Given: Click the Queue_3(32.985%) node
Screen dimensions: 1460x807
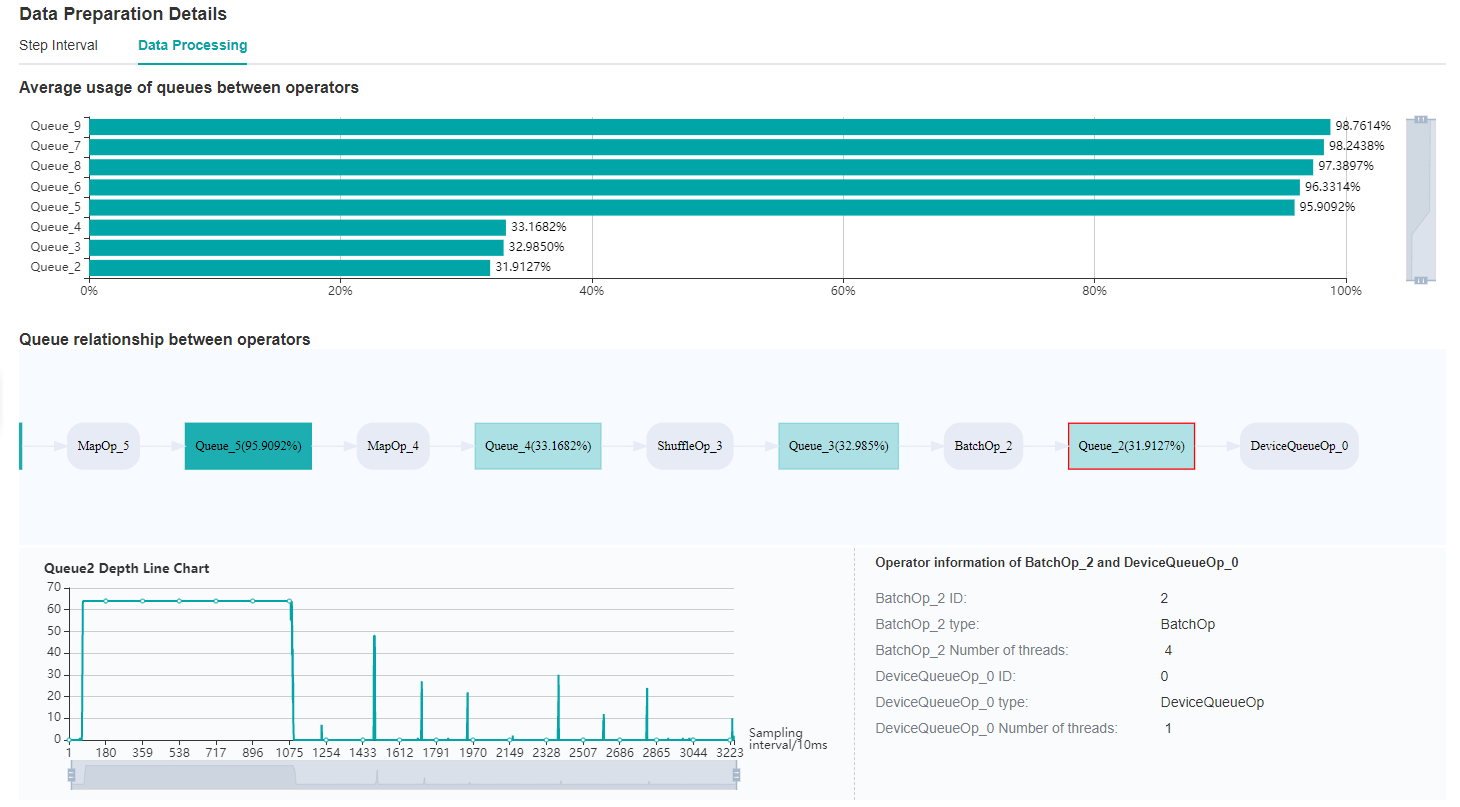Looking at the screenshot, I should click(x=838, y=446).
